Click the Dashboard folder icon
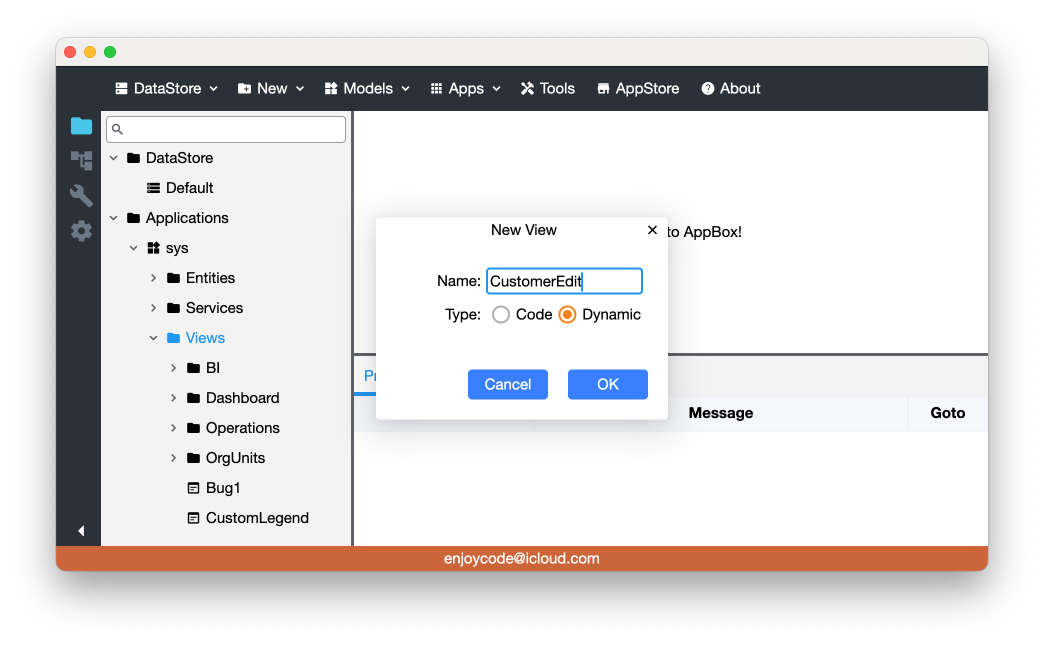The height and width of the screenshot is (645, 1044). coord(193,397)
